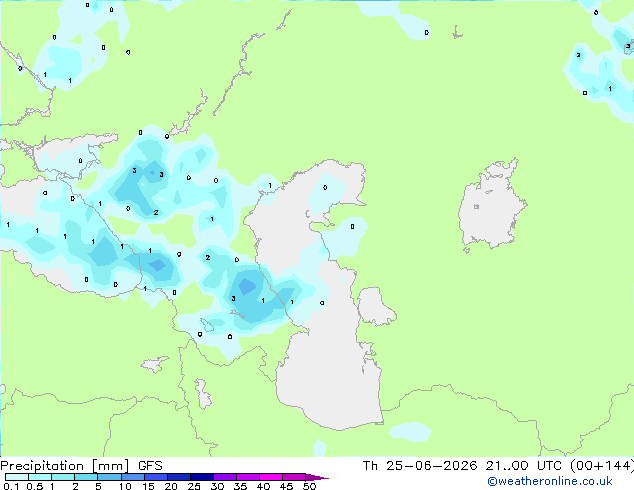Click the 15 to 20 mm legend swatch
Image resolution: width=634 pixels, height=490 pixels.
point(155,477)
